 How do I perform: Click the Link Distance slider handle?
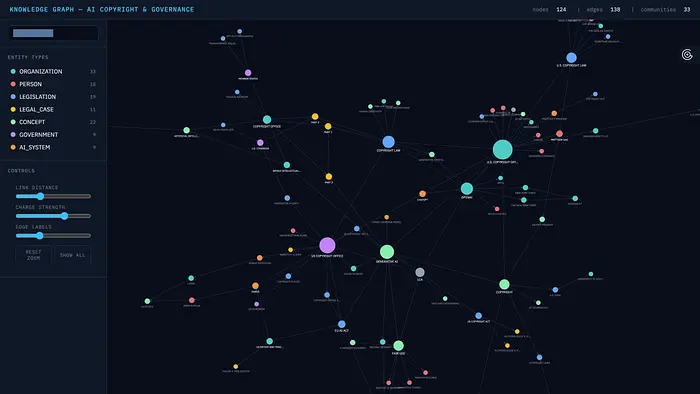[40, 196]
